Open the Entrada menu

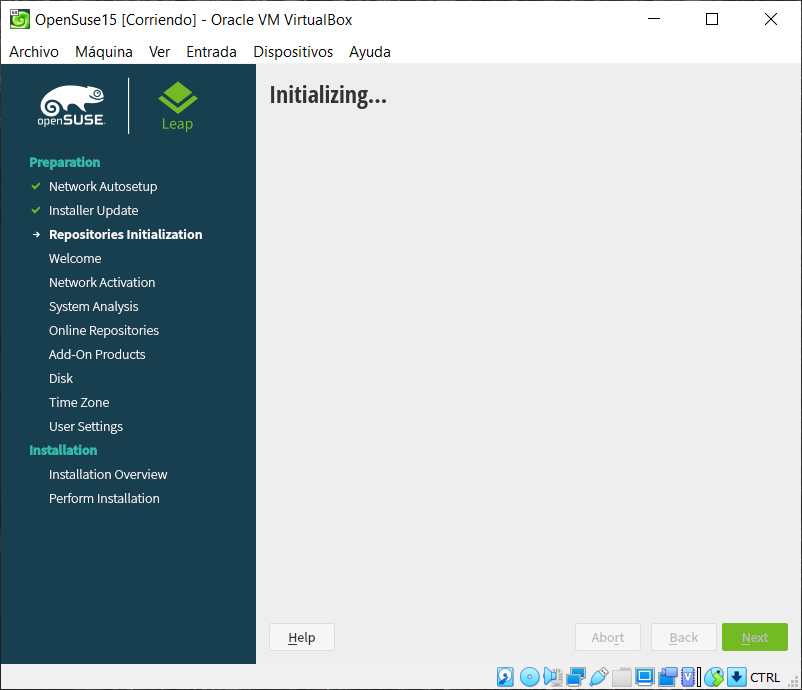tap(211, 52)
